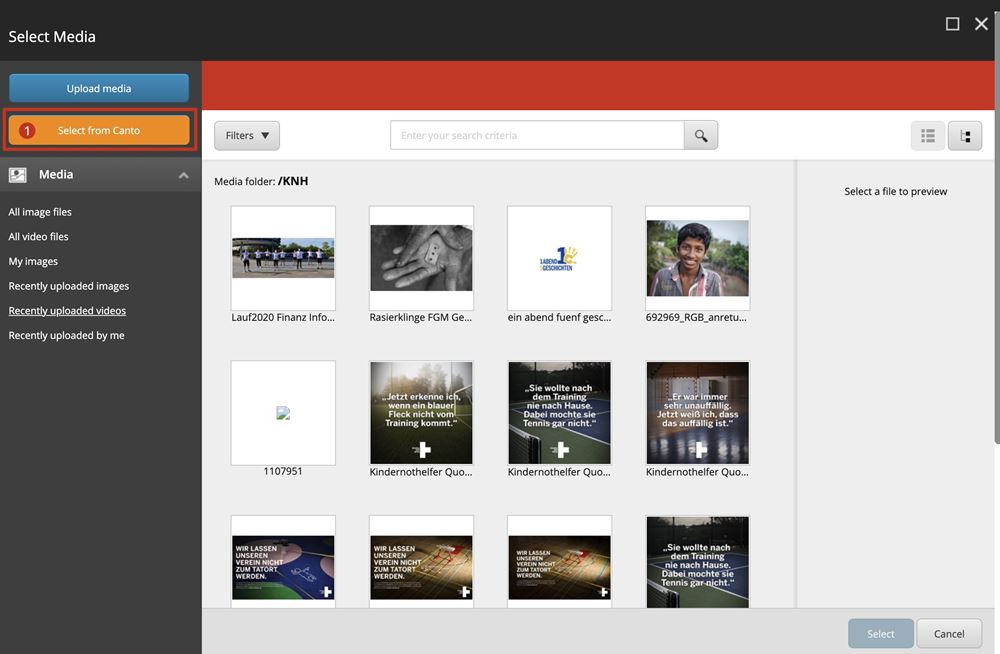This screenshot has height=654, width=1000.
Task: Choose Select from Canto button
Action: [99, 131]
